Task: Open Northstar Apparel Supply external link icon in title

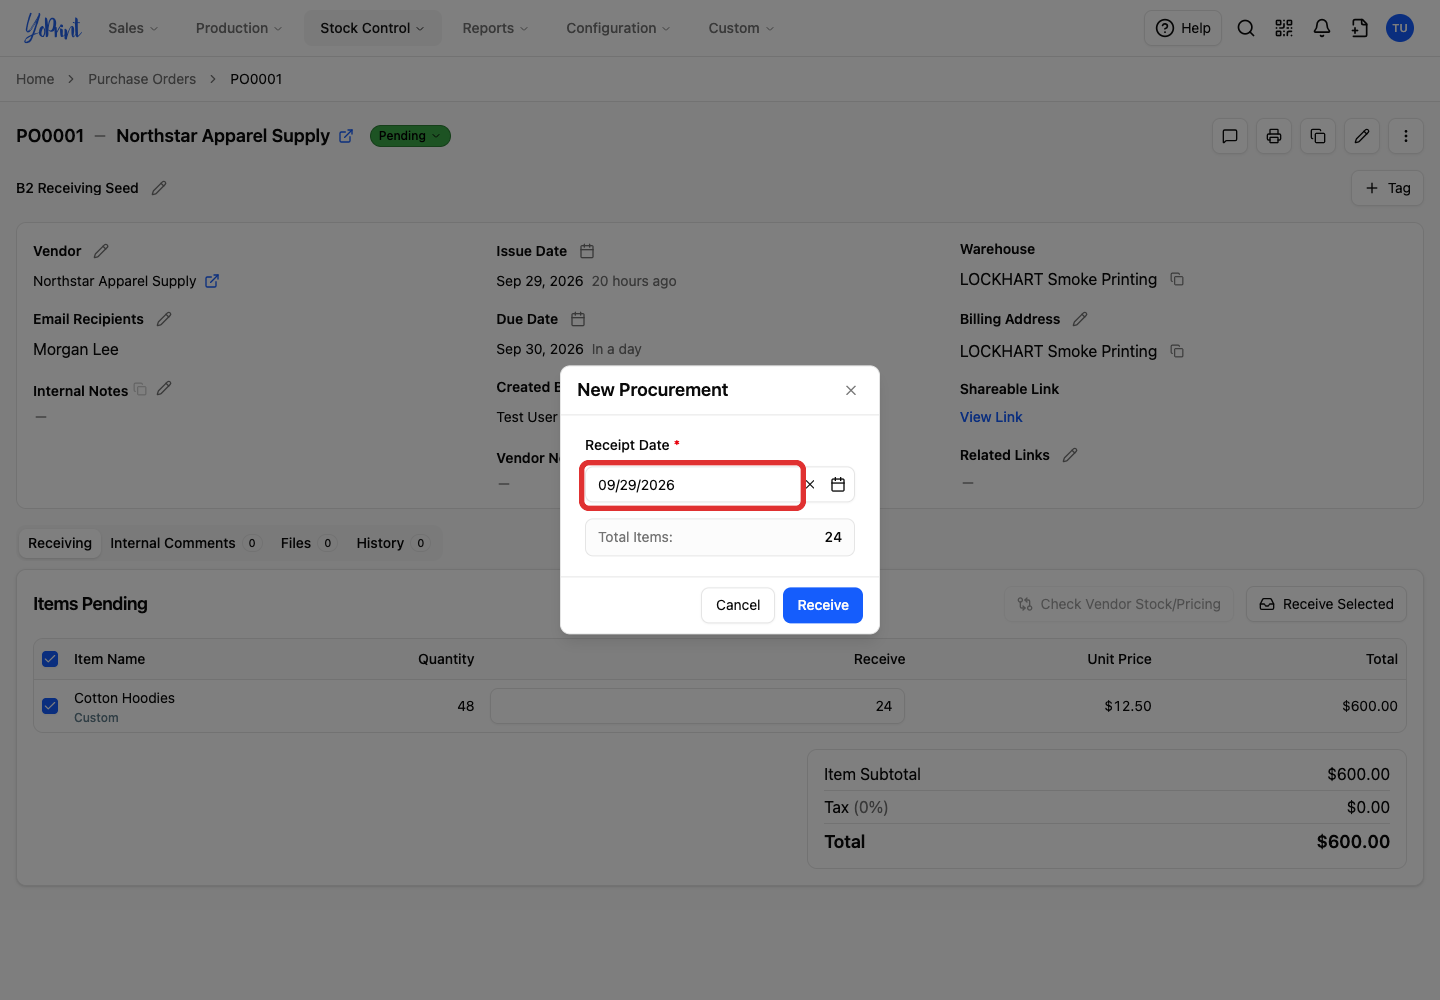Action: 346,136
